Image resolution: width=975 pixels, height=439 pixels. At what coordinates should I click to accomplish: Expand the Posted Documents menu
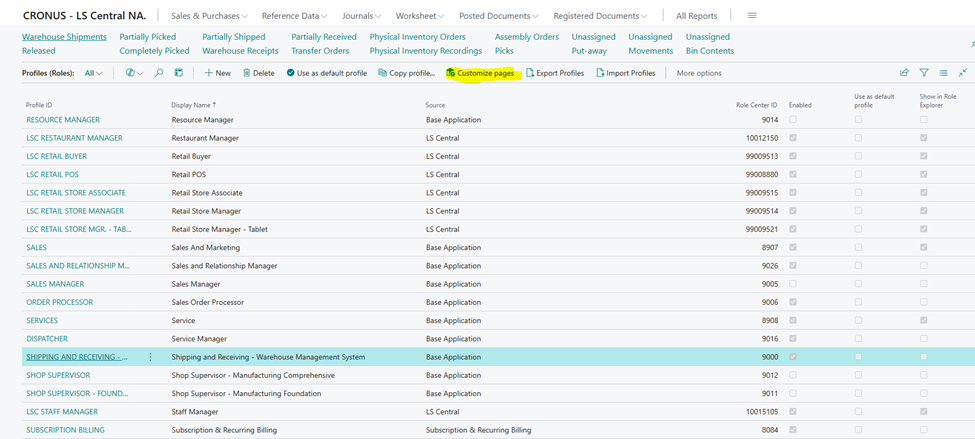498,16
